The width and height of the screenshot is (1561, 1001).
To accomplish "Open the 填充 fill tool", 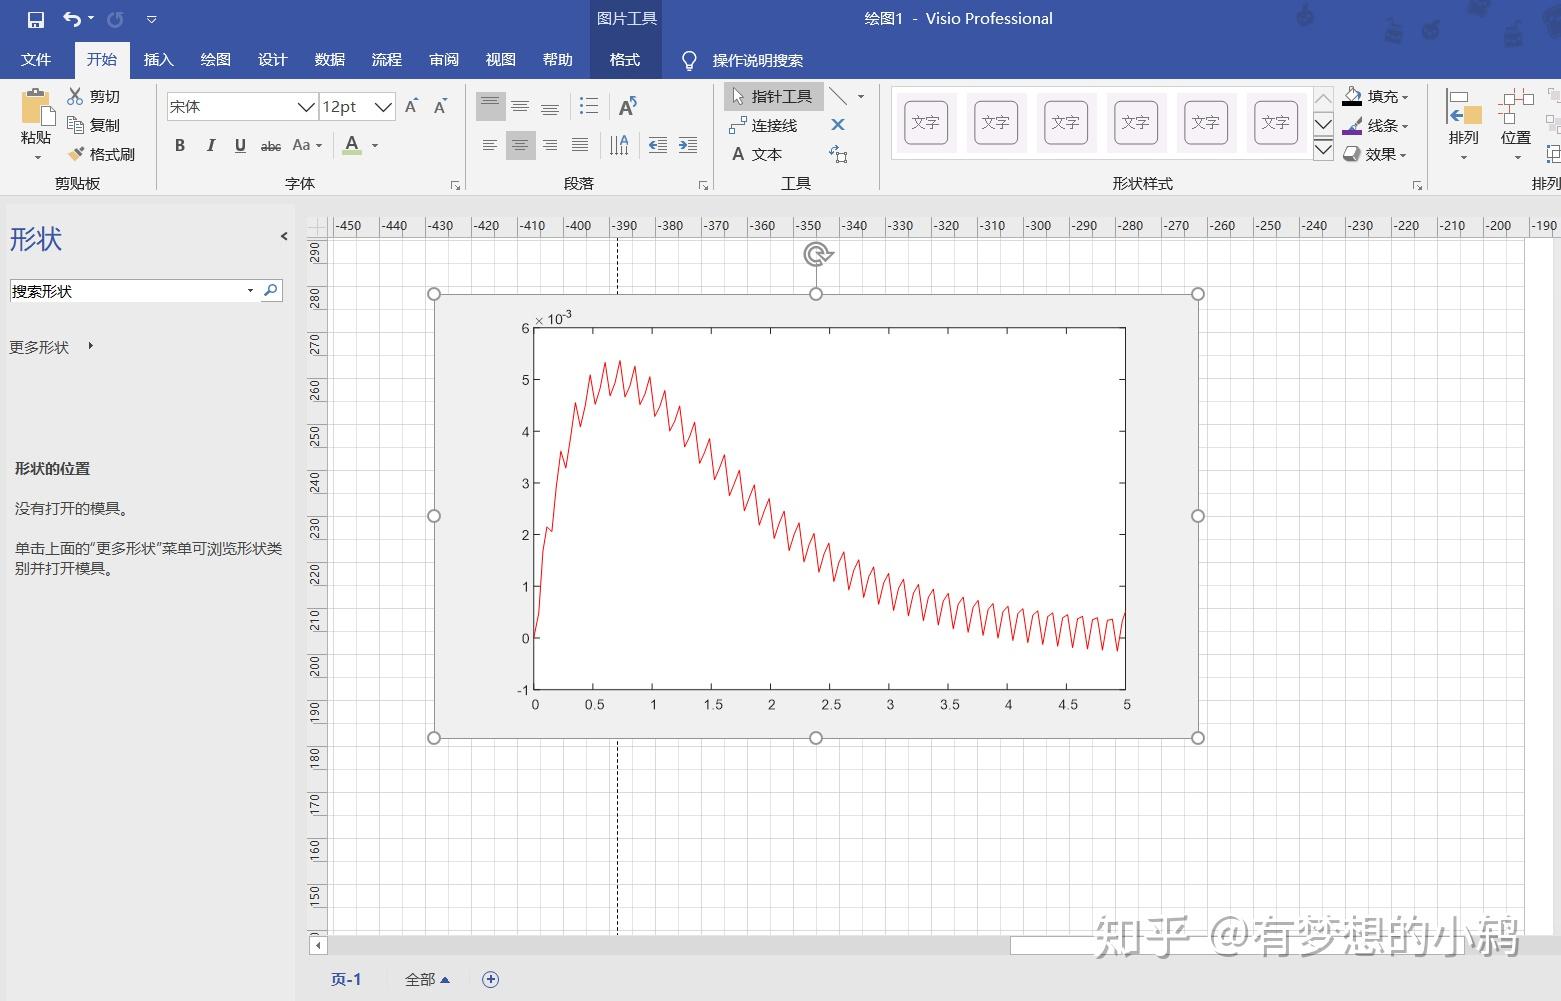I will point(1380,96).
